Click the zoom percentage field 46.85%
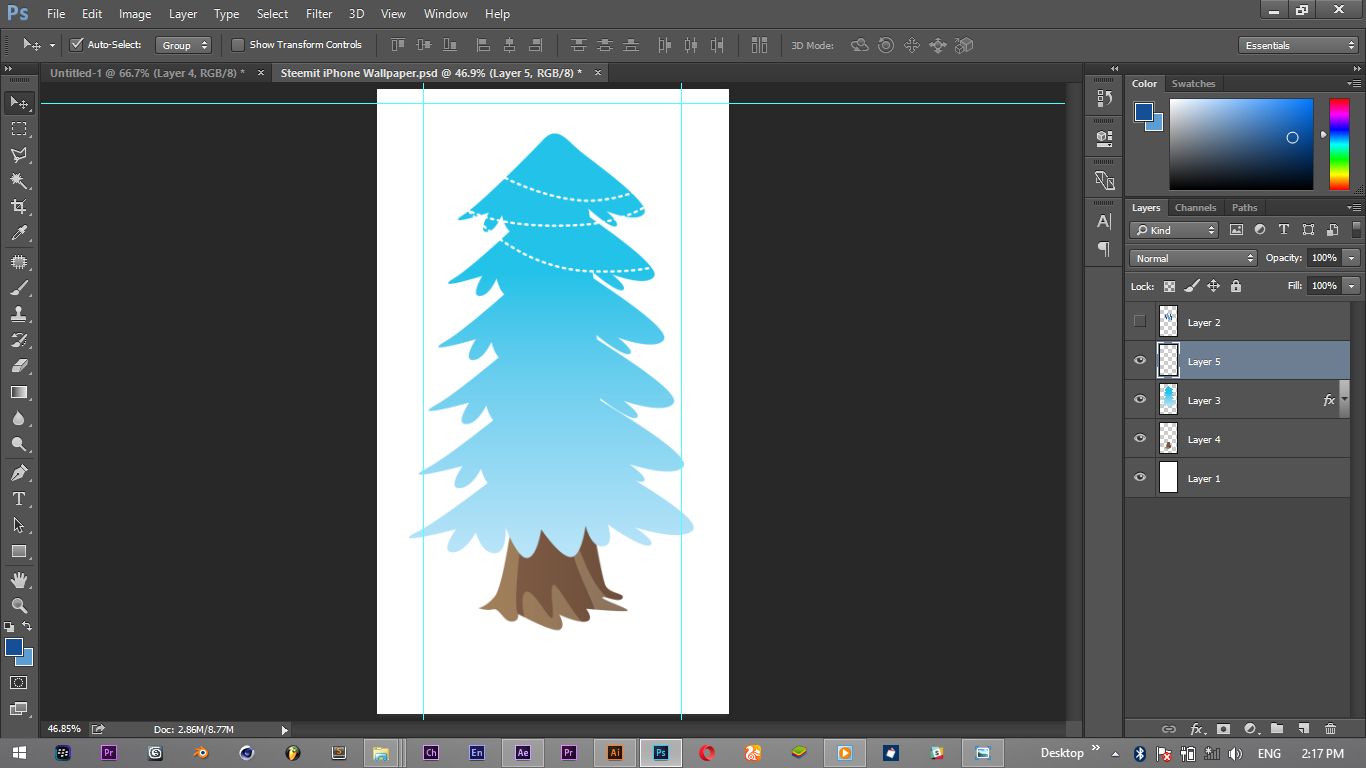Viewport: 1366px width, 768px height. coord(64,729)
